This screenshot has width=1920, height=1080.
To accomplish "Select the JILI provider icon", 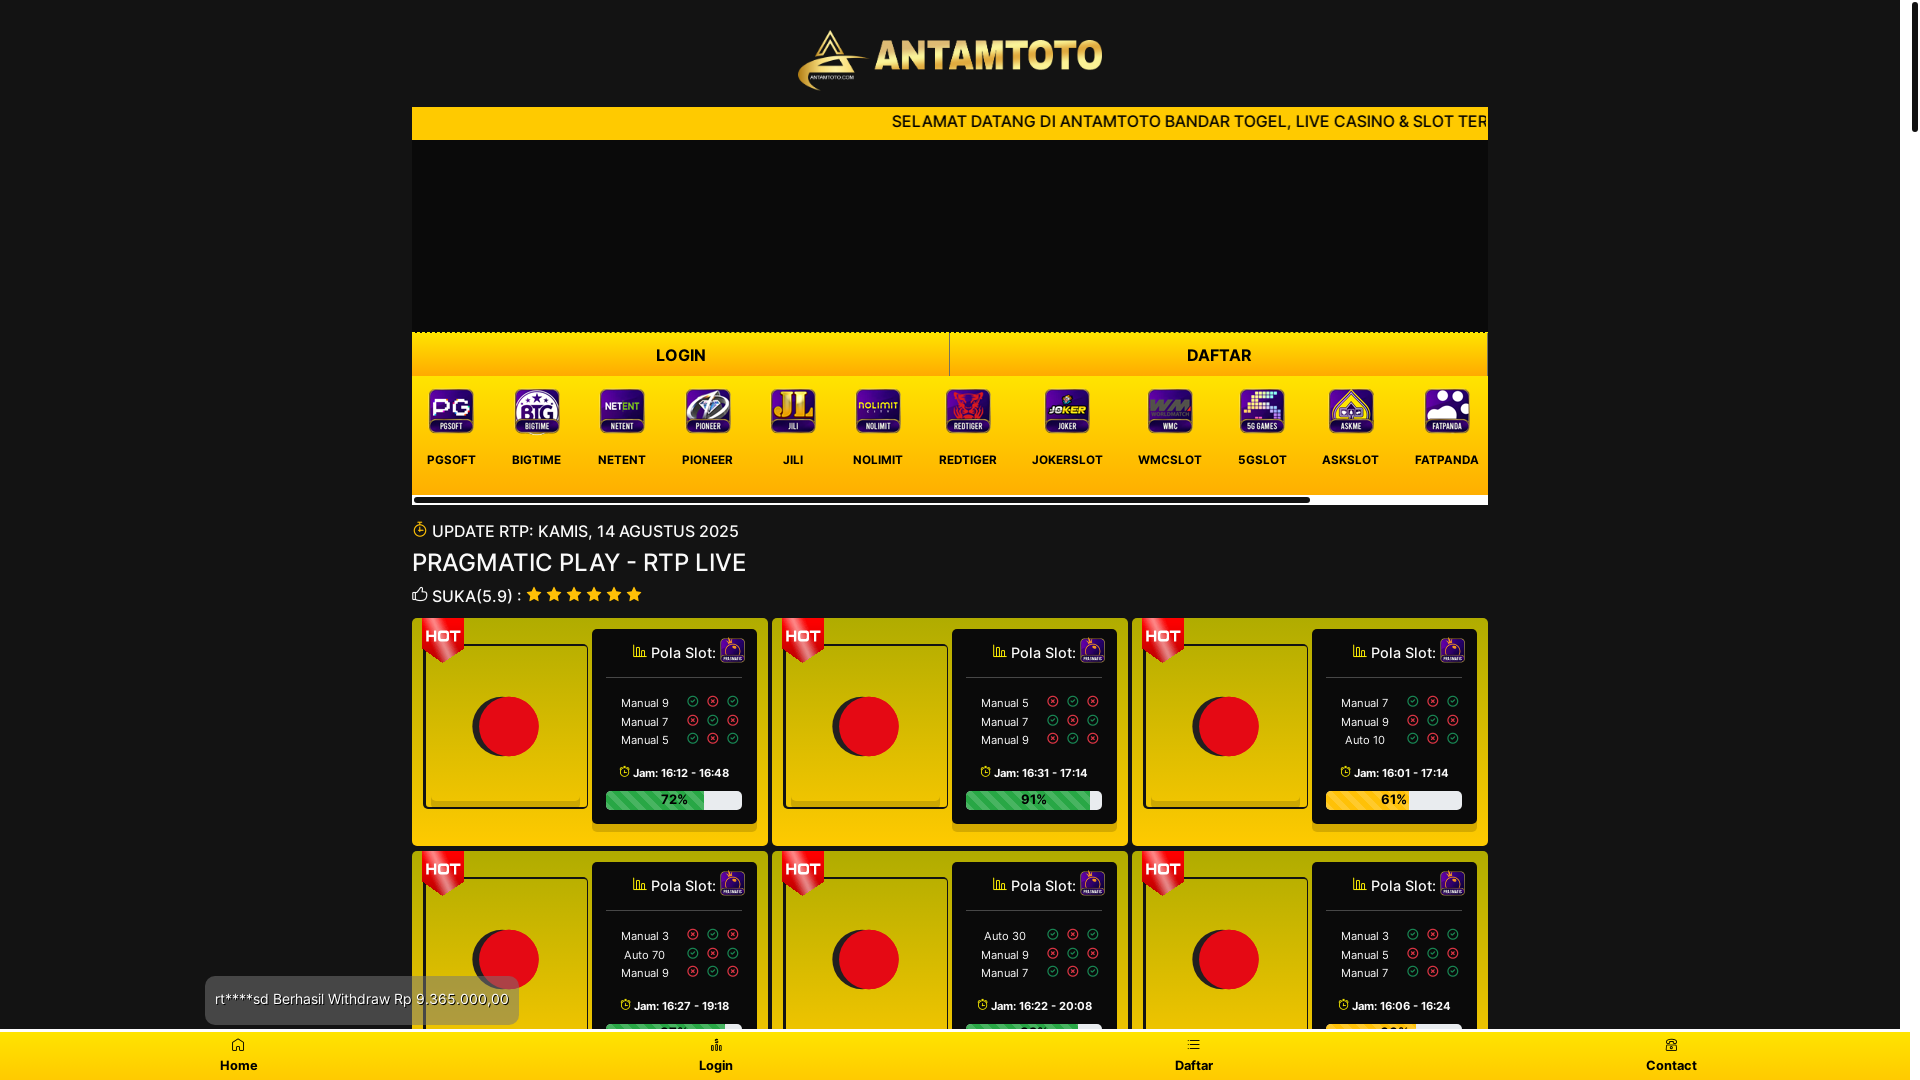I will (793, 411).
